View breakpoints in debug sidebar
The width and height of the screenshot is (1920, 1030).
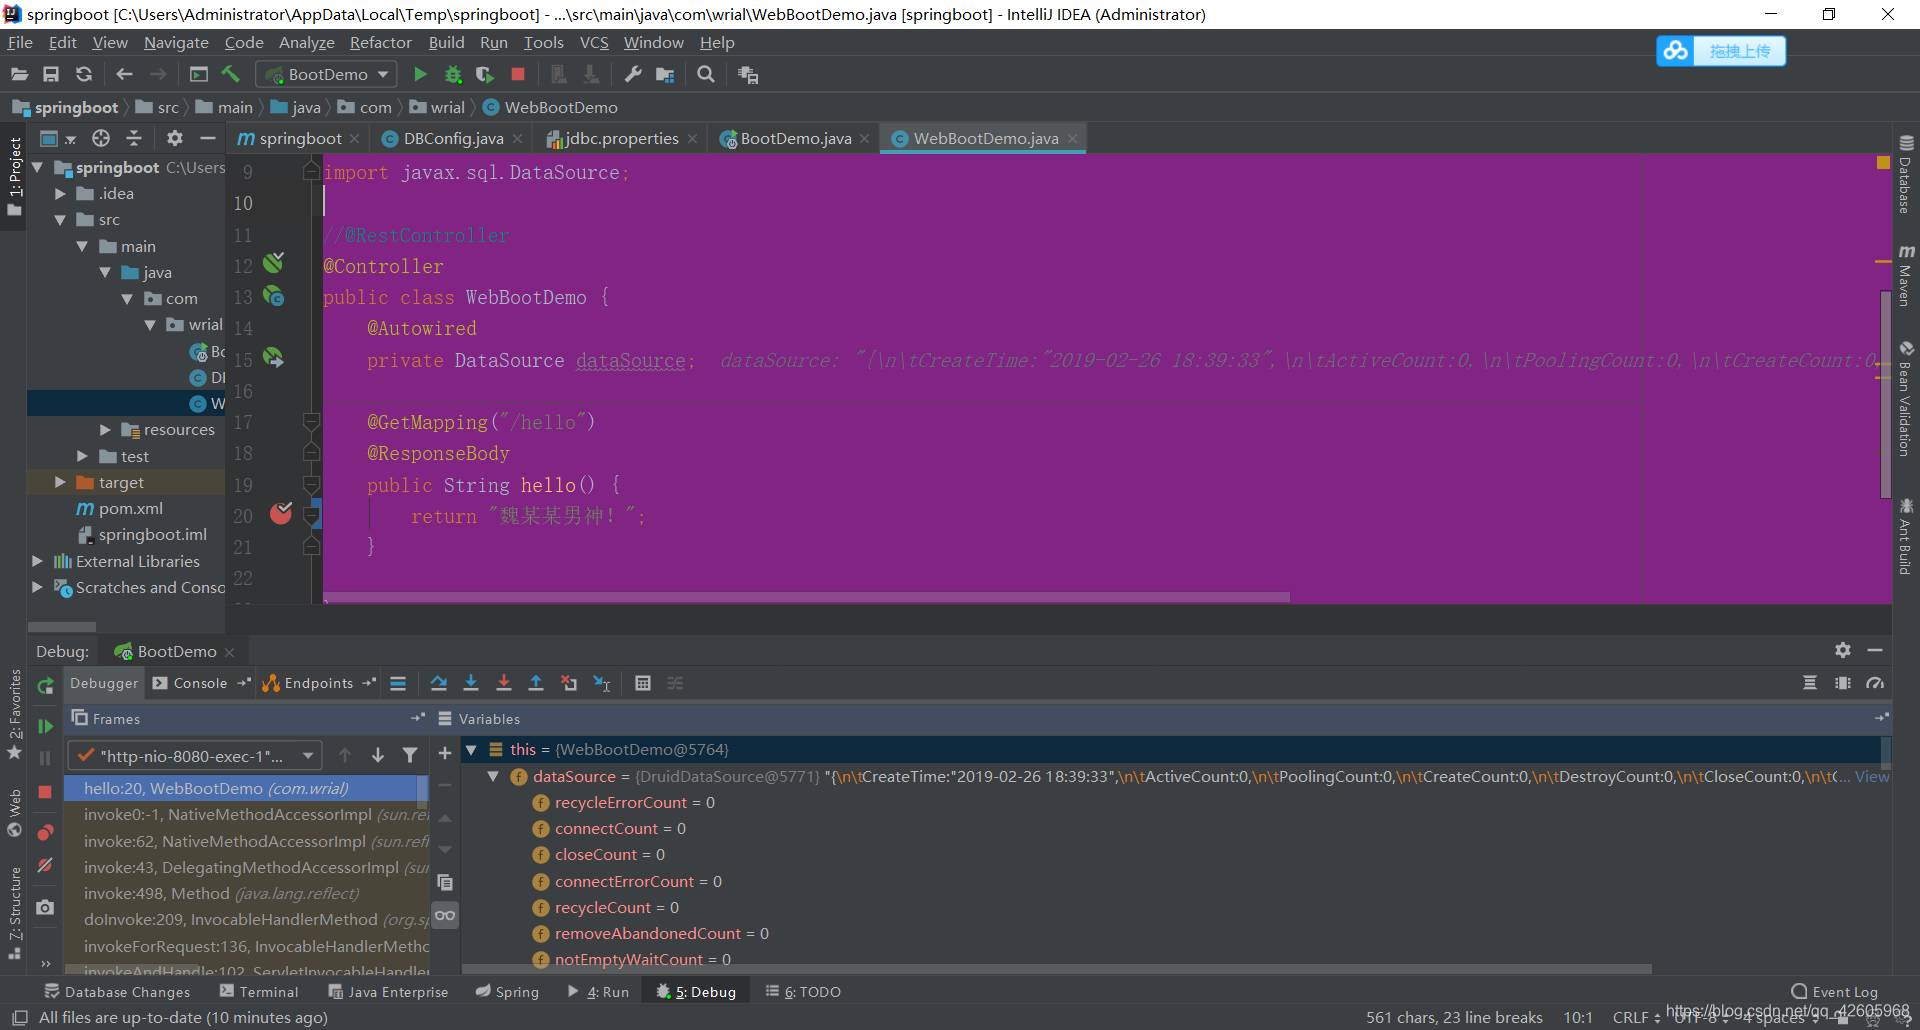tap(45, 832)
